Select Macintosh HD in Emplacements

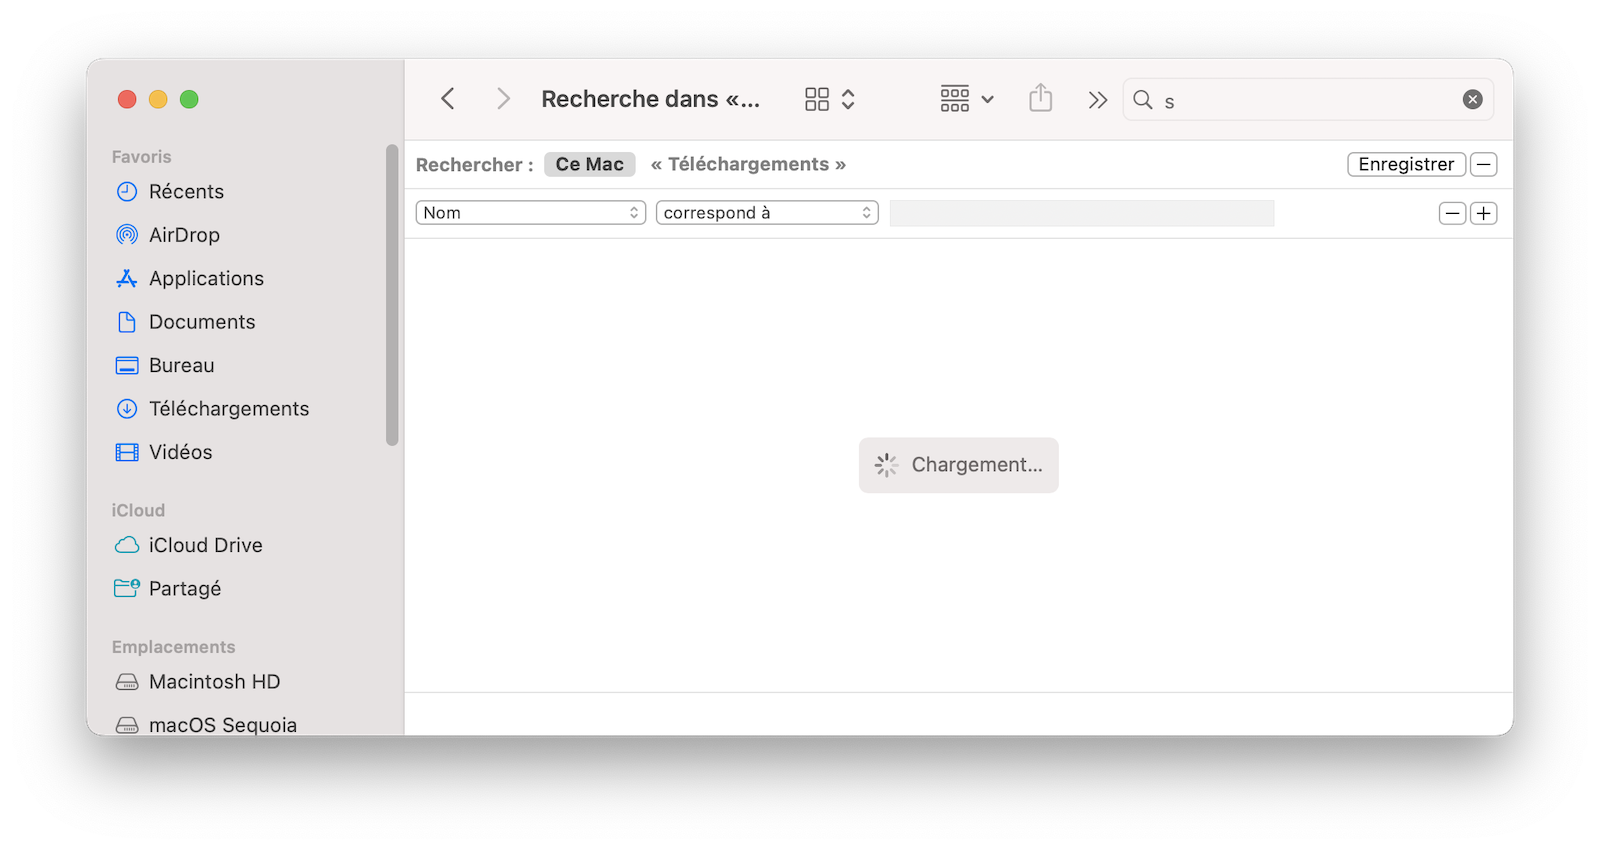tap(214, 681)
